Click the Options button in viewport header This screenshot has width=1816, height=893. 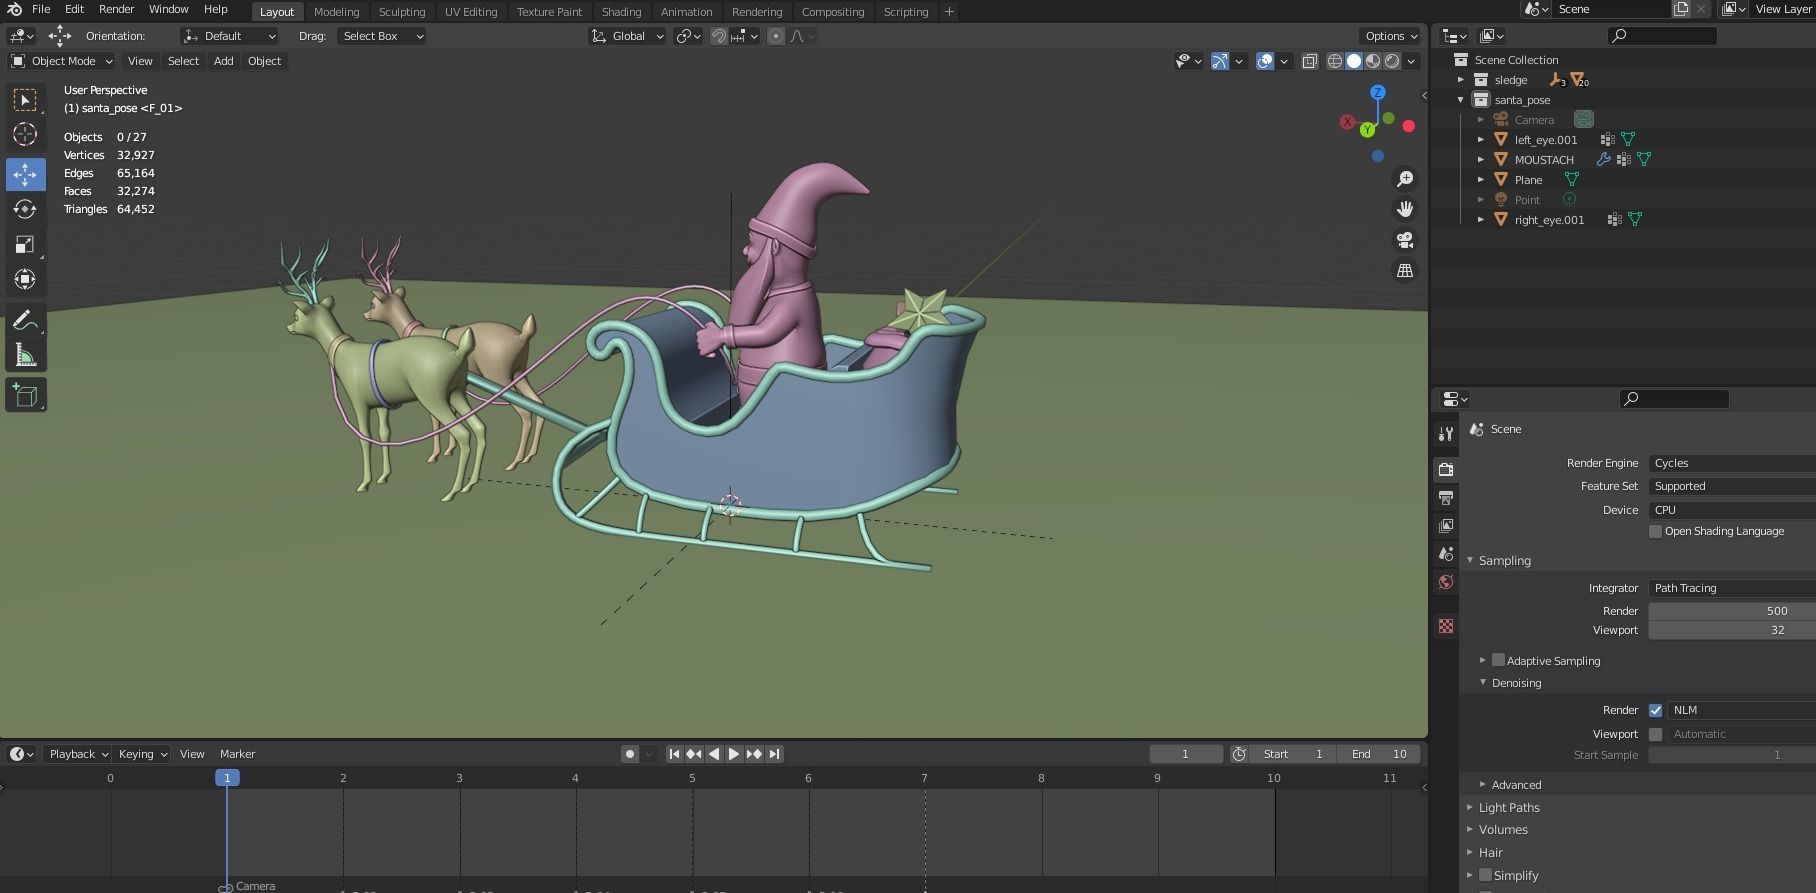(x=1391, y=36)
